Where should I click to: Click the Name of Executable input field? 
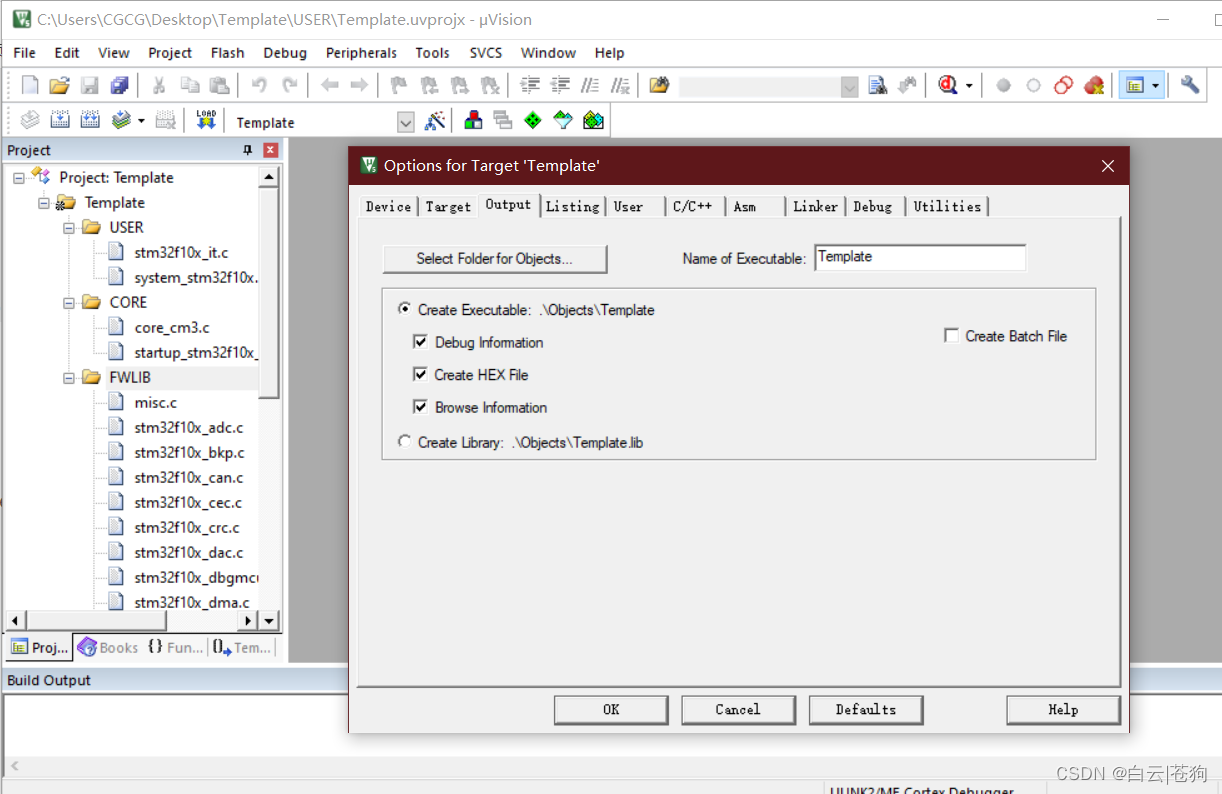tap(920, 257)
